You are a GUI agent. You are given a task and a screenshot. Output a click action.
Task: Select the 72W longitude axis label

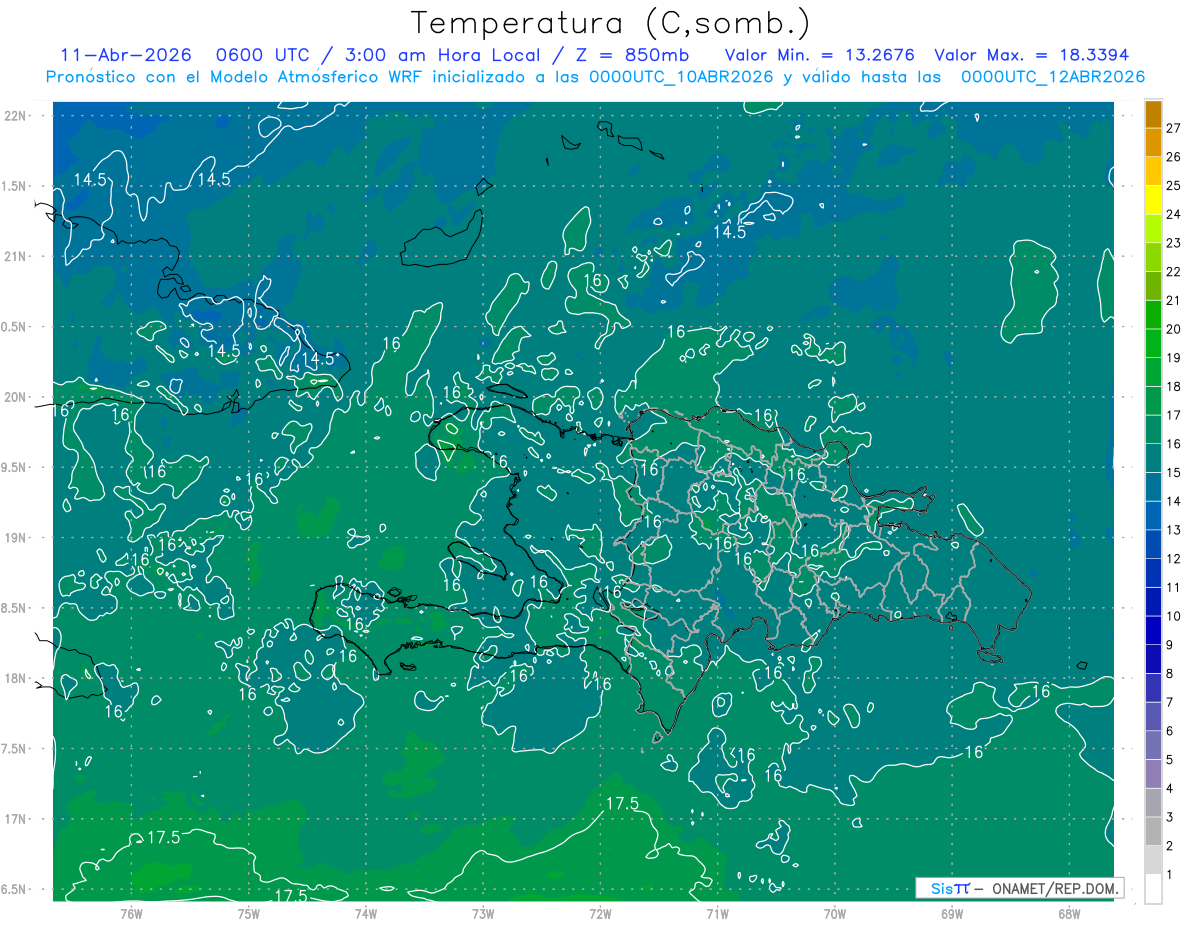600,913
